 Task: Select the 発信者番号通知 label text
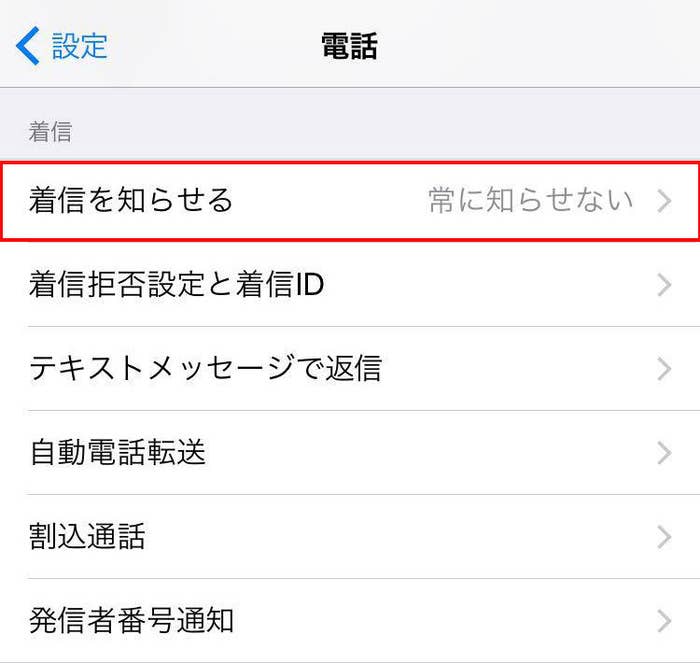coord(131,621)
